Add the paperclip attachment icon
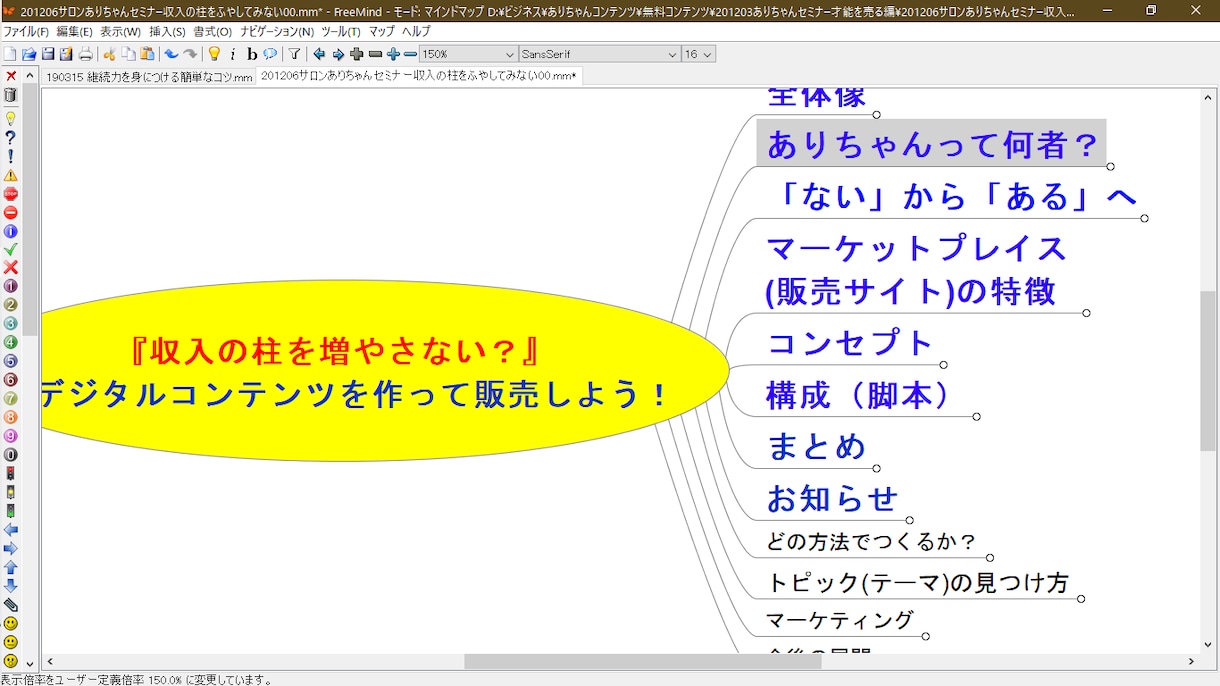1220x686 pixels. point(11,605)
